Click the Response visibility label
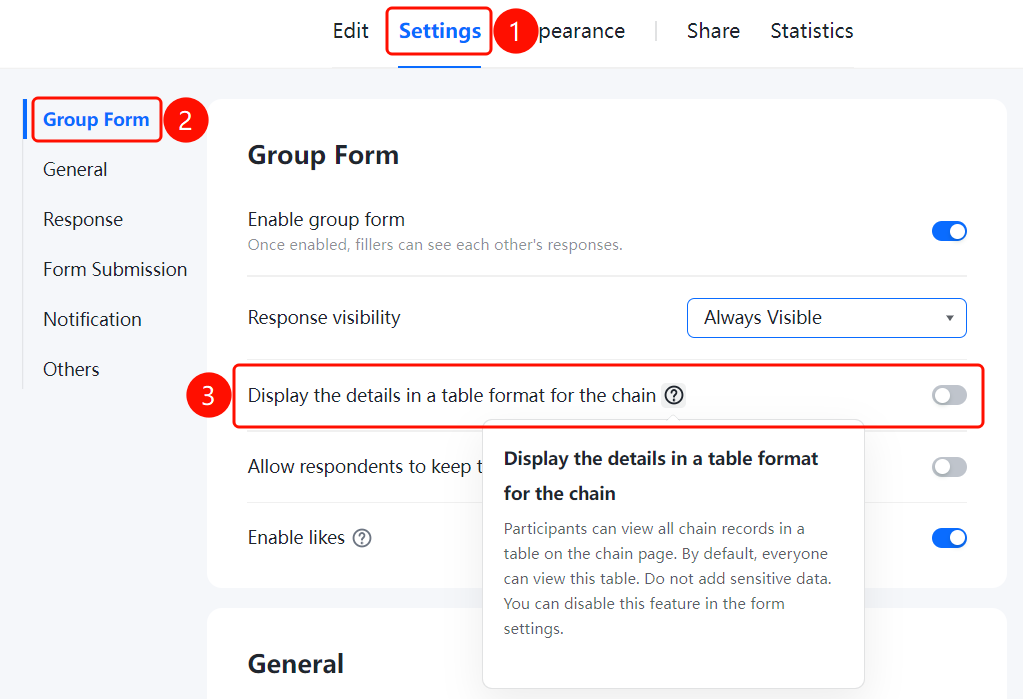 click(324, 318)
